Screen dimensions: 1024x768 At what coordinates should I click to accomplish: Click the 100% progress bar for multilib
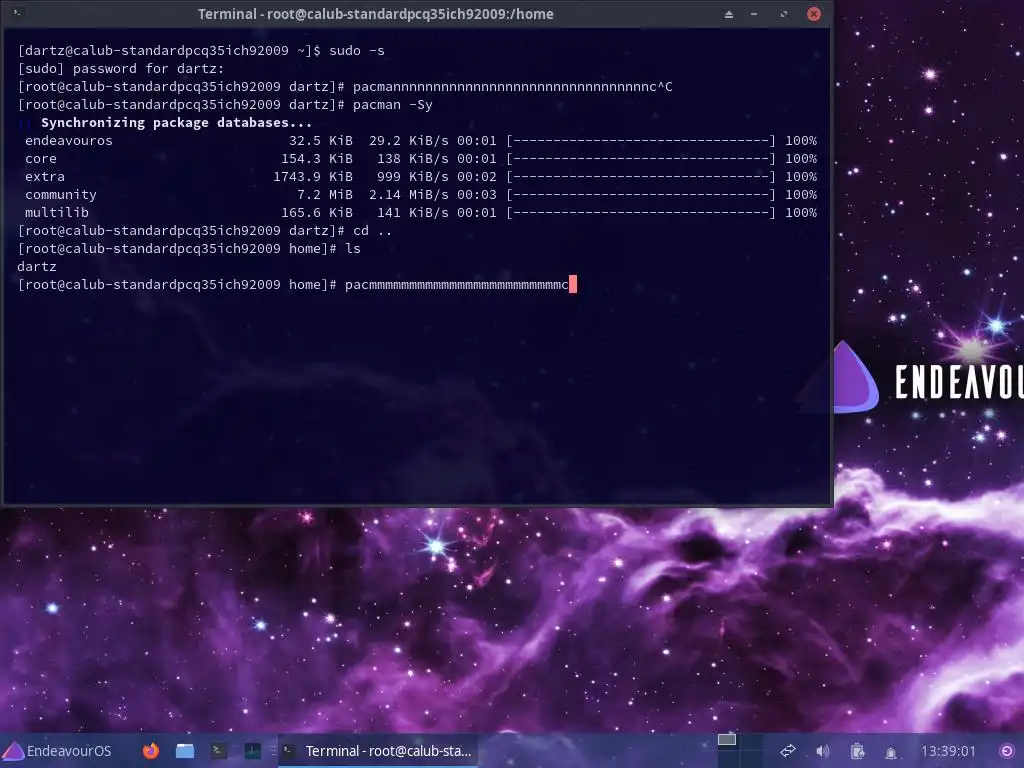[x=641, y=212]
